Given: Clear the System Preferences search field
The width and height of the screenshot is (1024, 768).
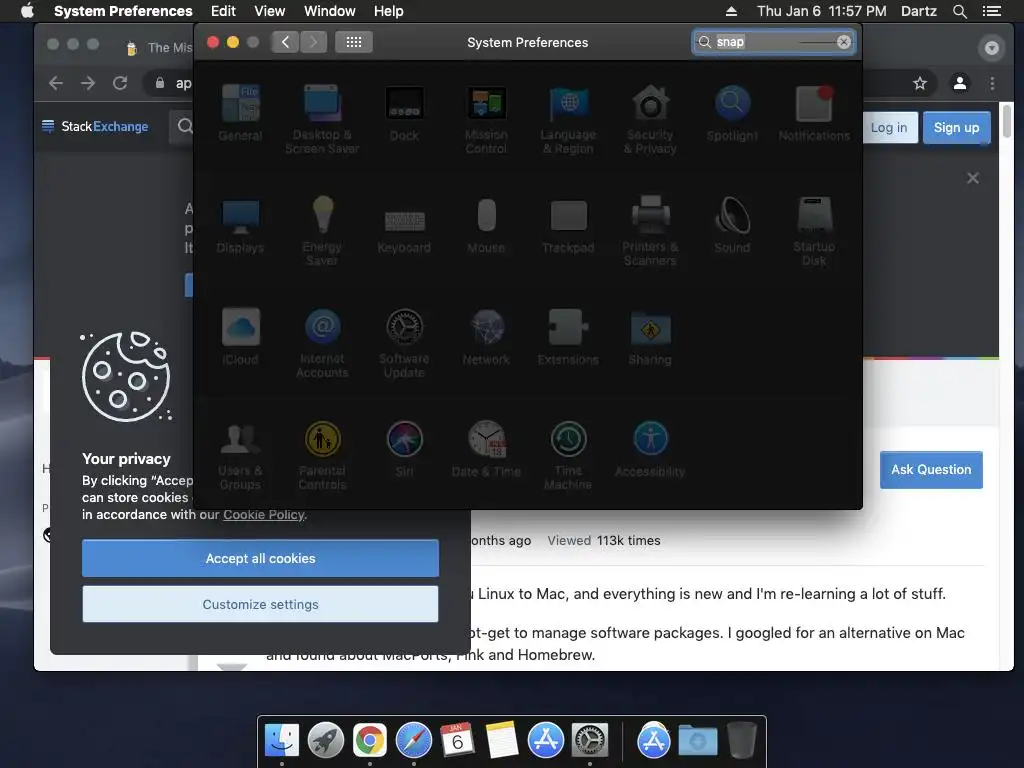Looking at the screenshot, I should (x=844, y=42).
